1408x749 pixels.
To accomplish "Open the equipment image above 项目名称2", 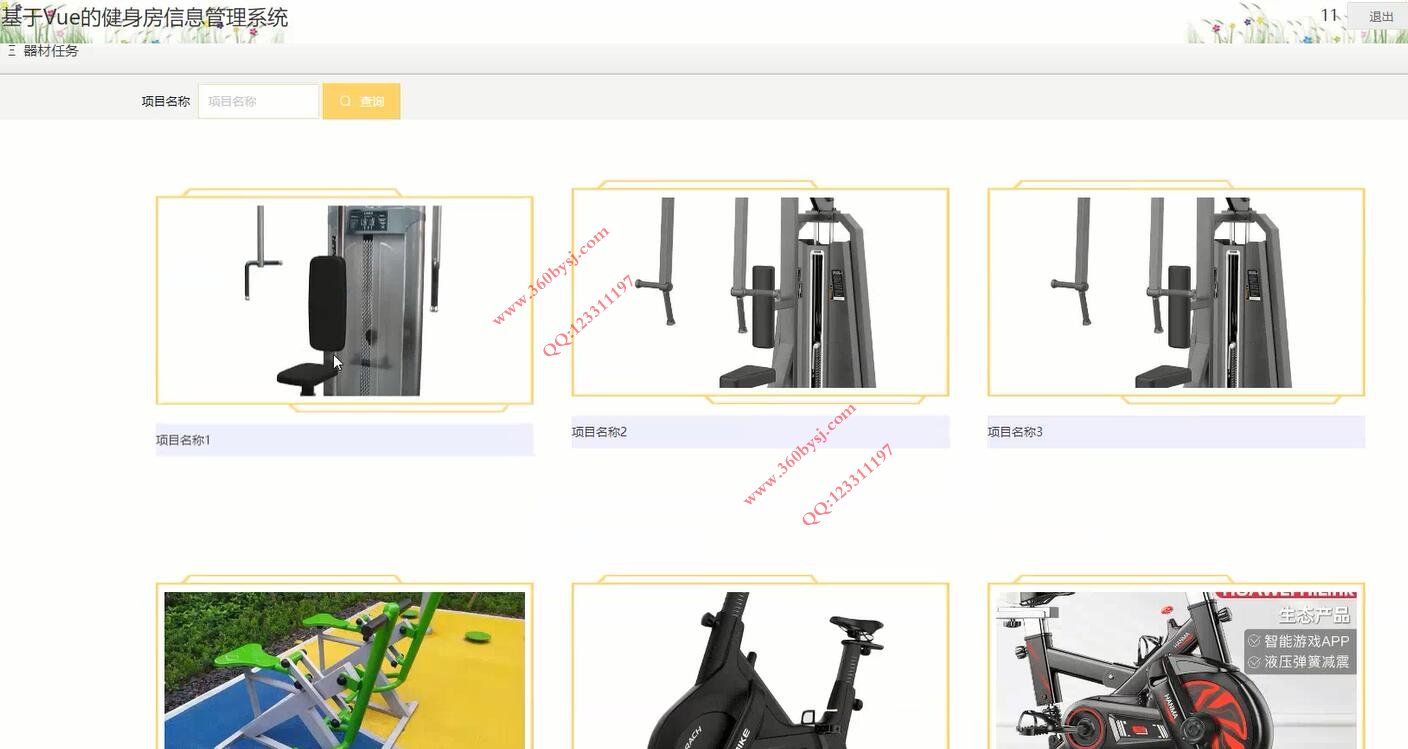I will point(760,292).
